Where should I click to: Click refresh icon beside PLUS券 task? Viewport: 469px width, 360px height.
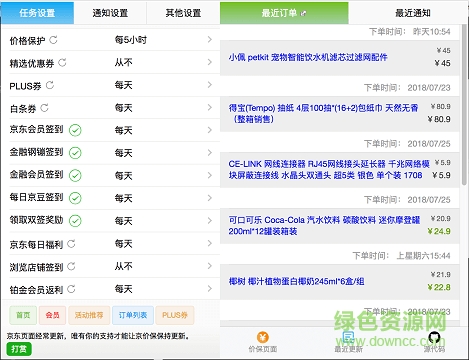pos(50,85)
